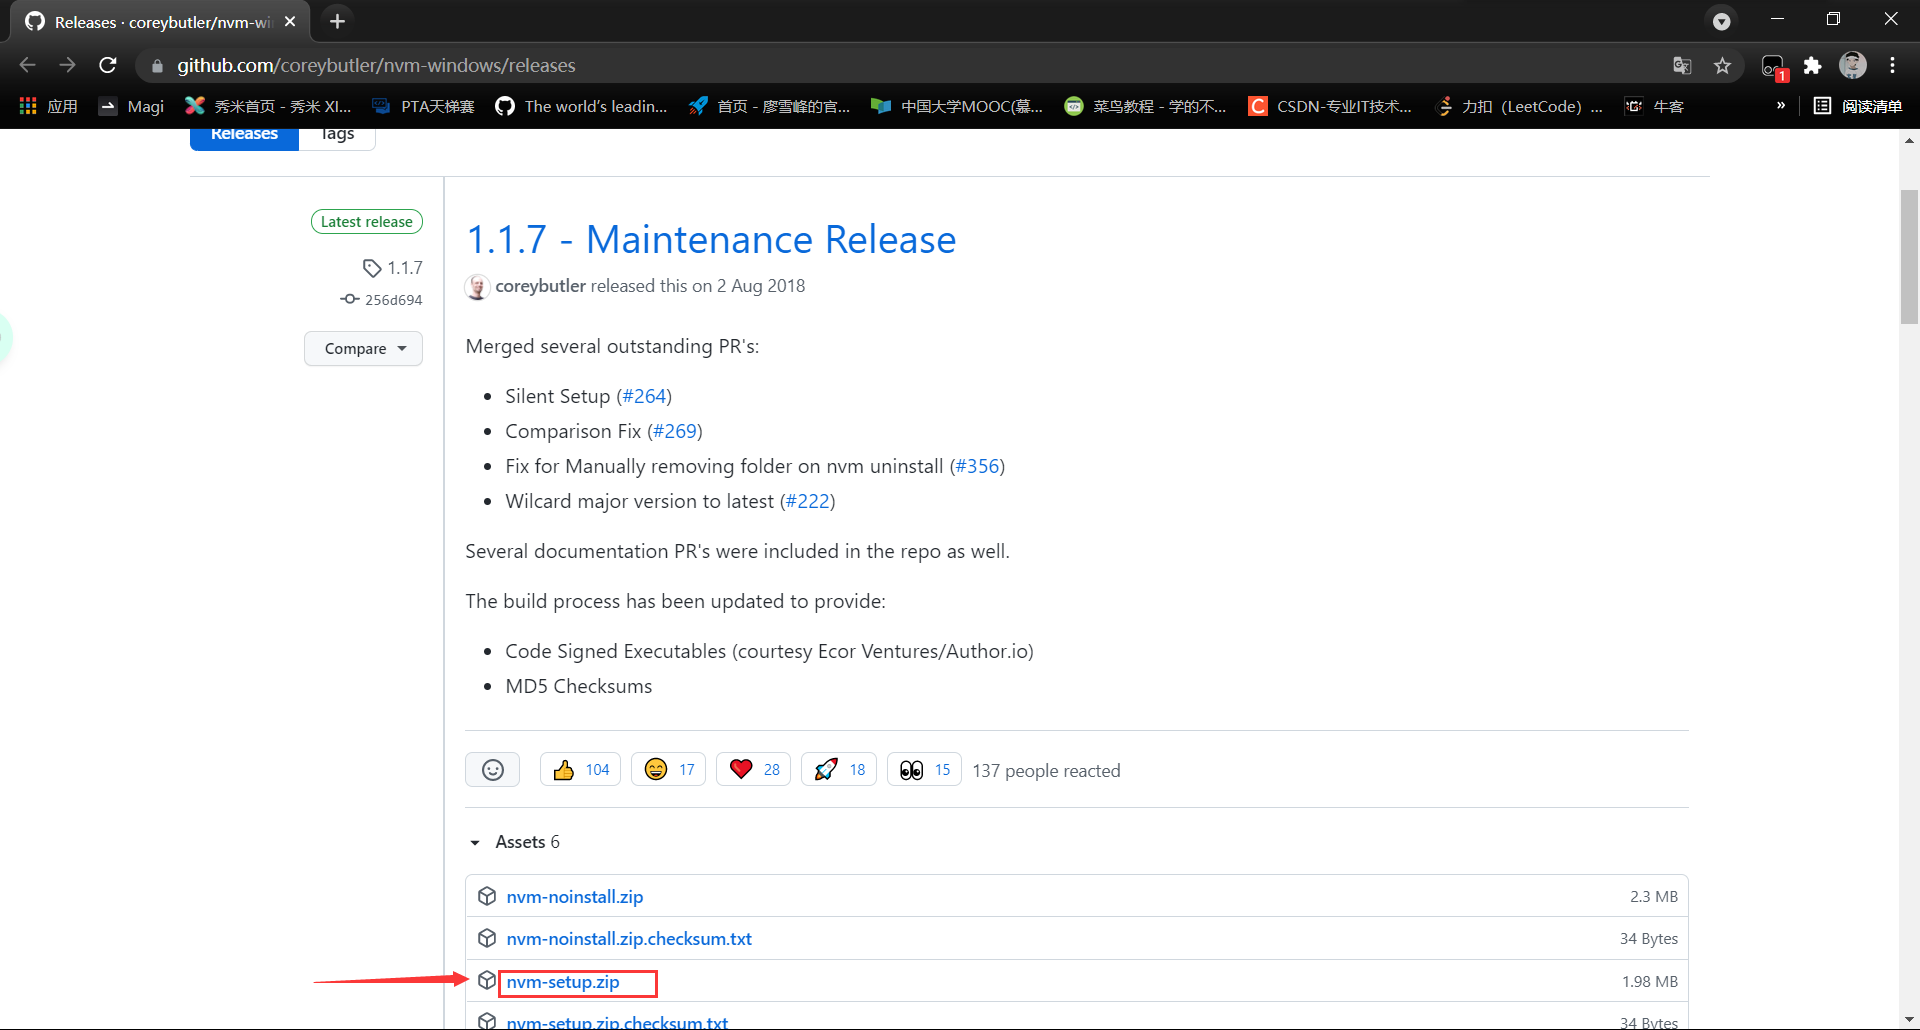This screenshot has width=1920, height=1030.
Task: Download nvm-setup.zip
Action: coord(563,982)
